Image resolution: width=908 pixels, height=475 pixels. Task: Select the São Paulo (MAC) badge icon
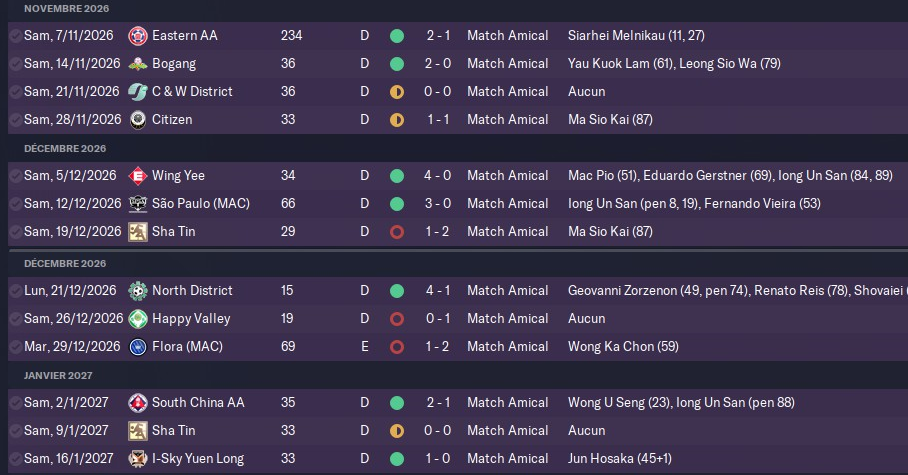click(138, 204)
